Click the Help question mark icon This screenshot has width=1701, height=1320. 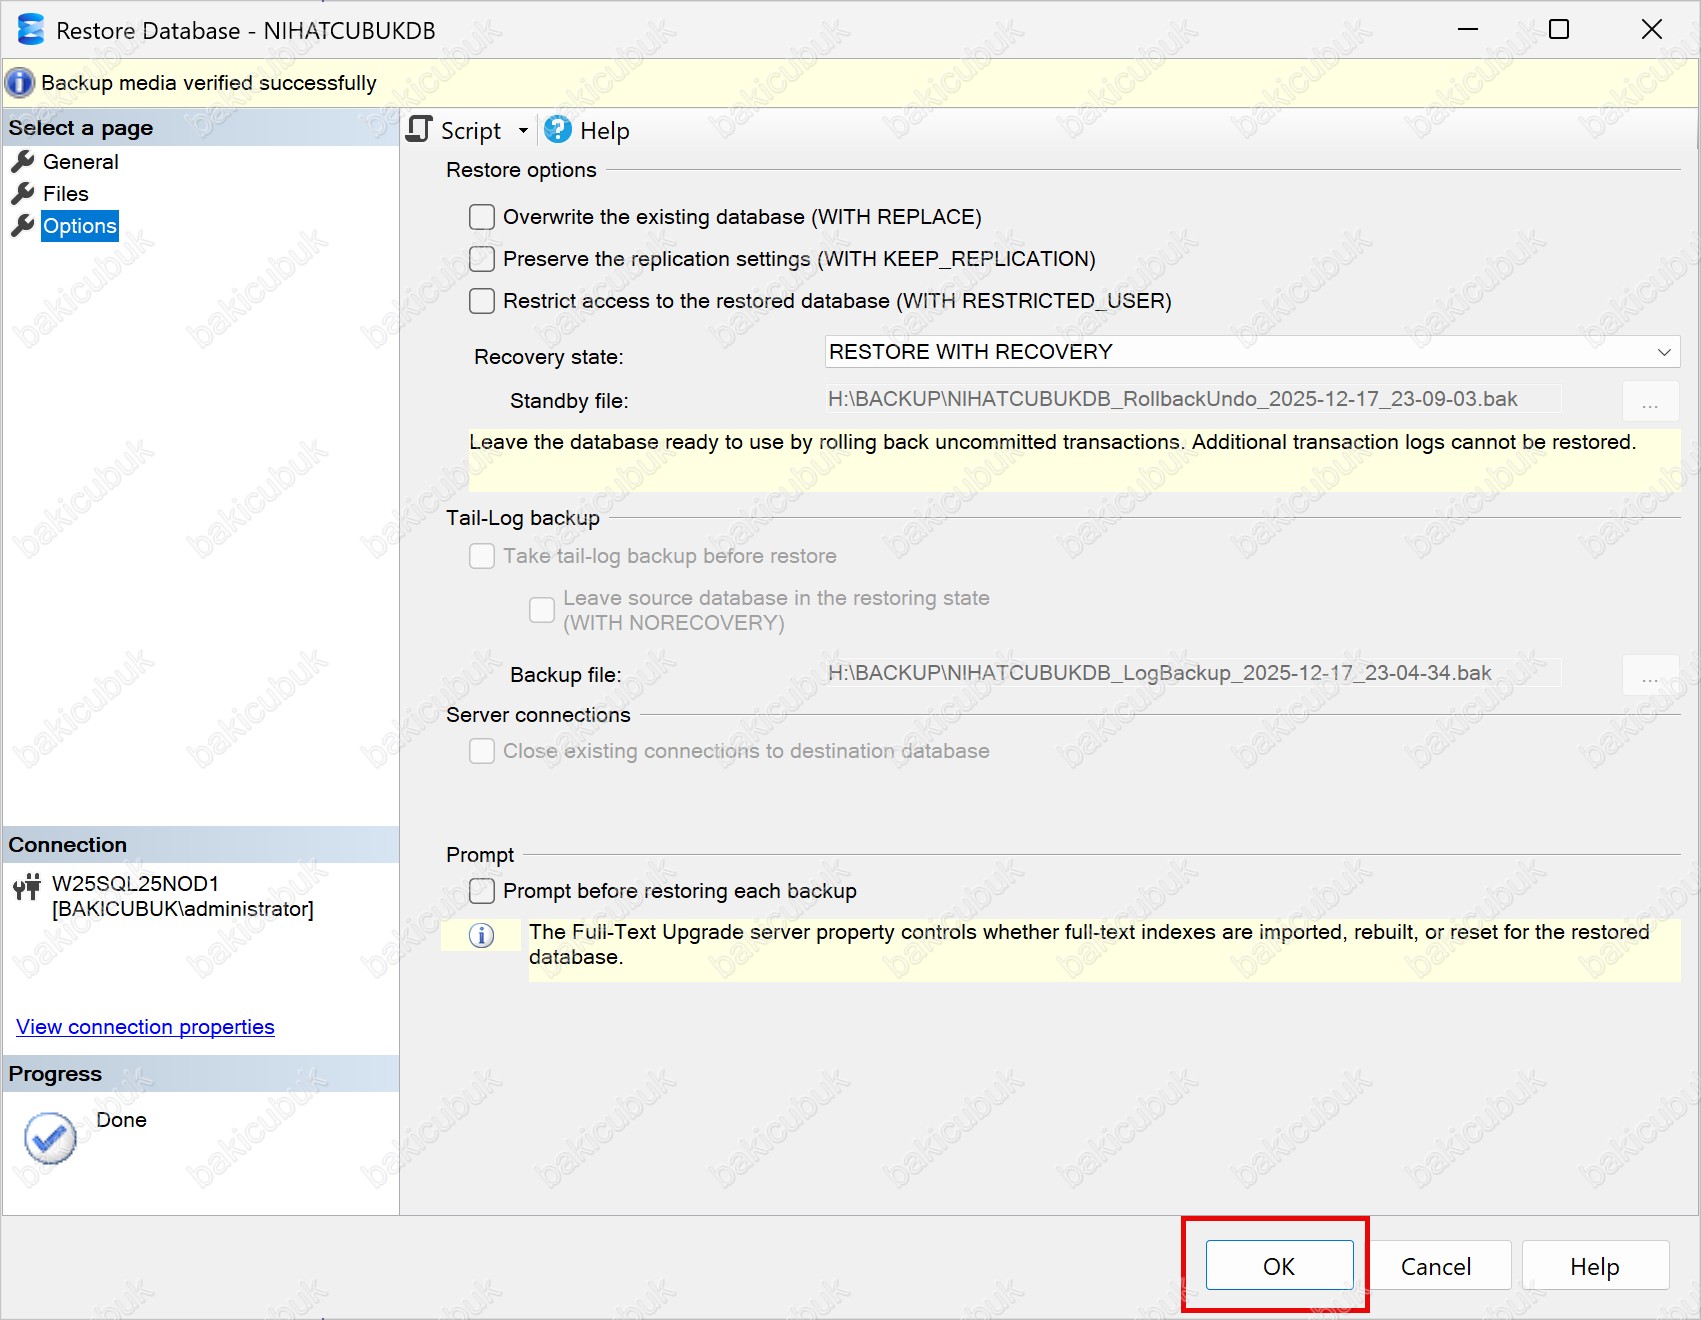tap(558, 130)
